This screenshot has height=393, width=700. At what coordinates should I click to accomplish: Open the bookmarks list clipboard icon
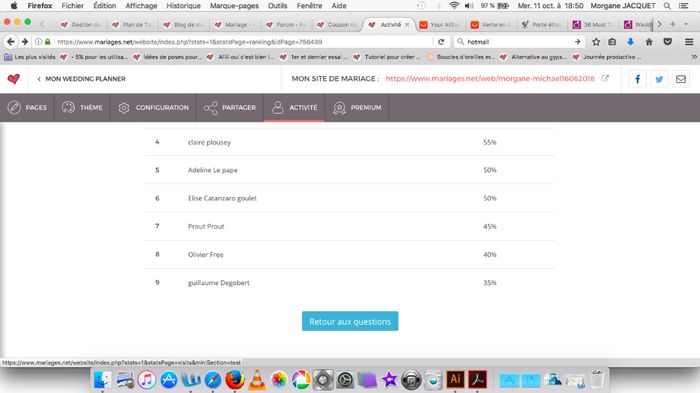click(x=612, y=42)
